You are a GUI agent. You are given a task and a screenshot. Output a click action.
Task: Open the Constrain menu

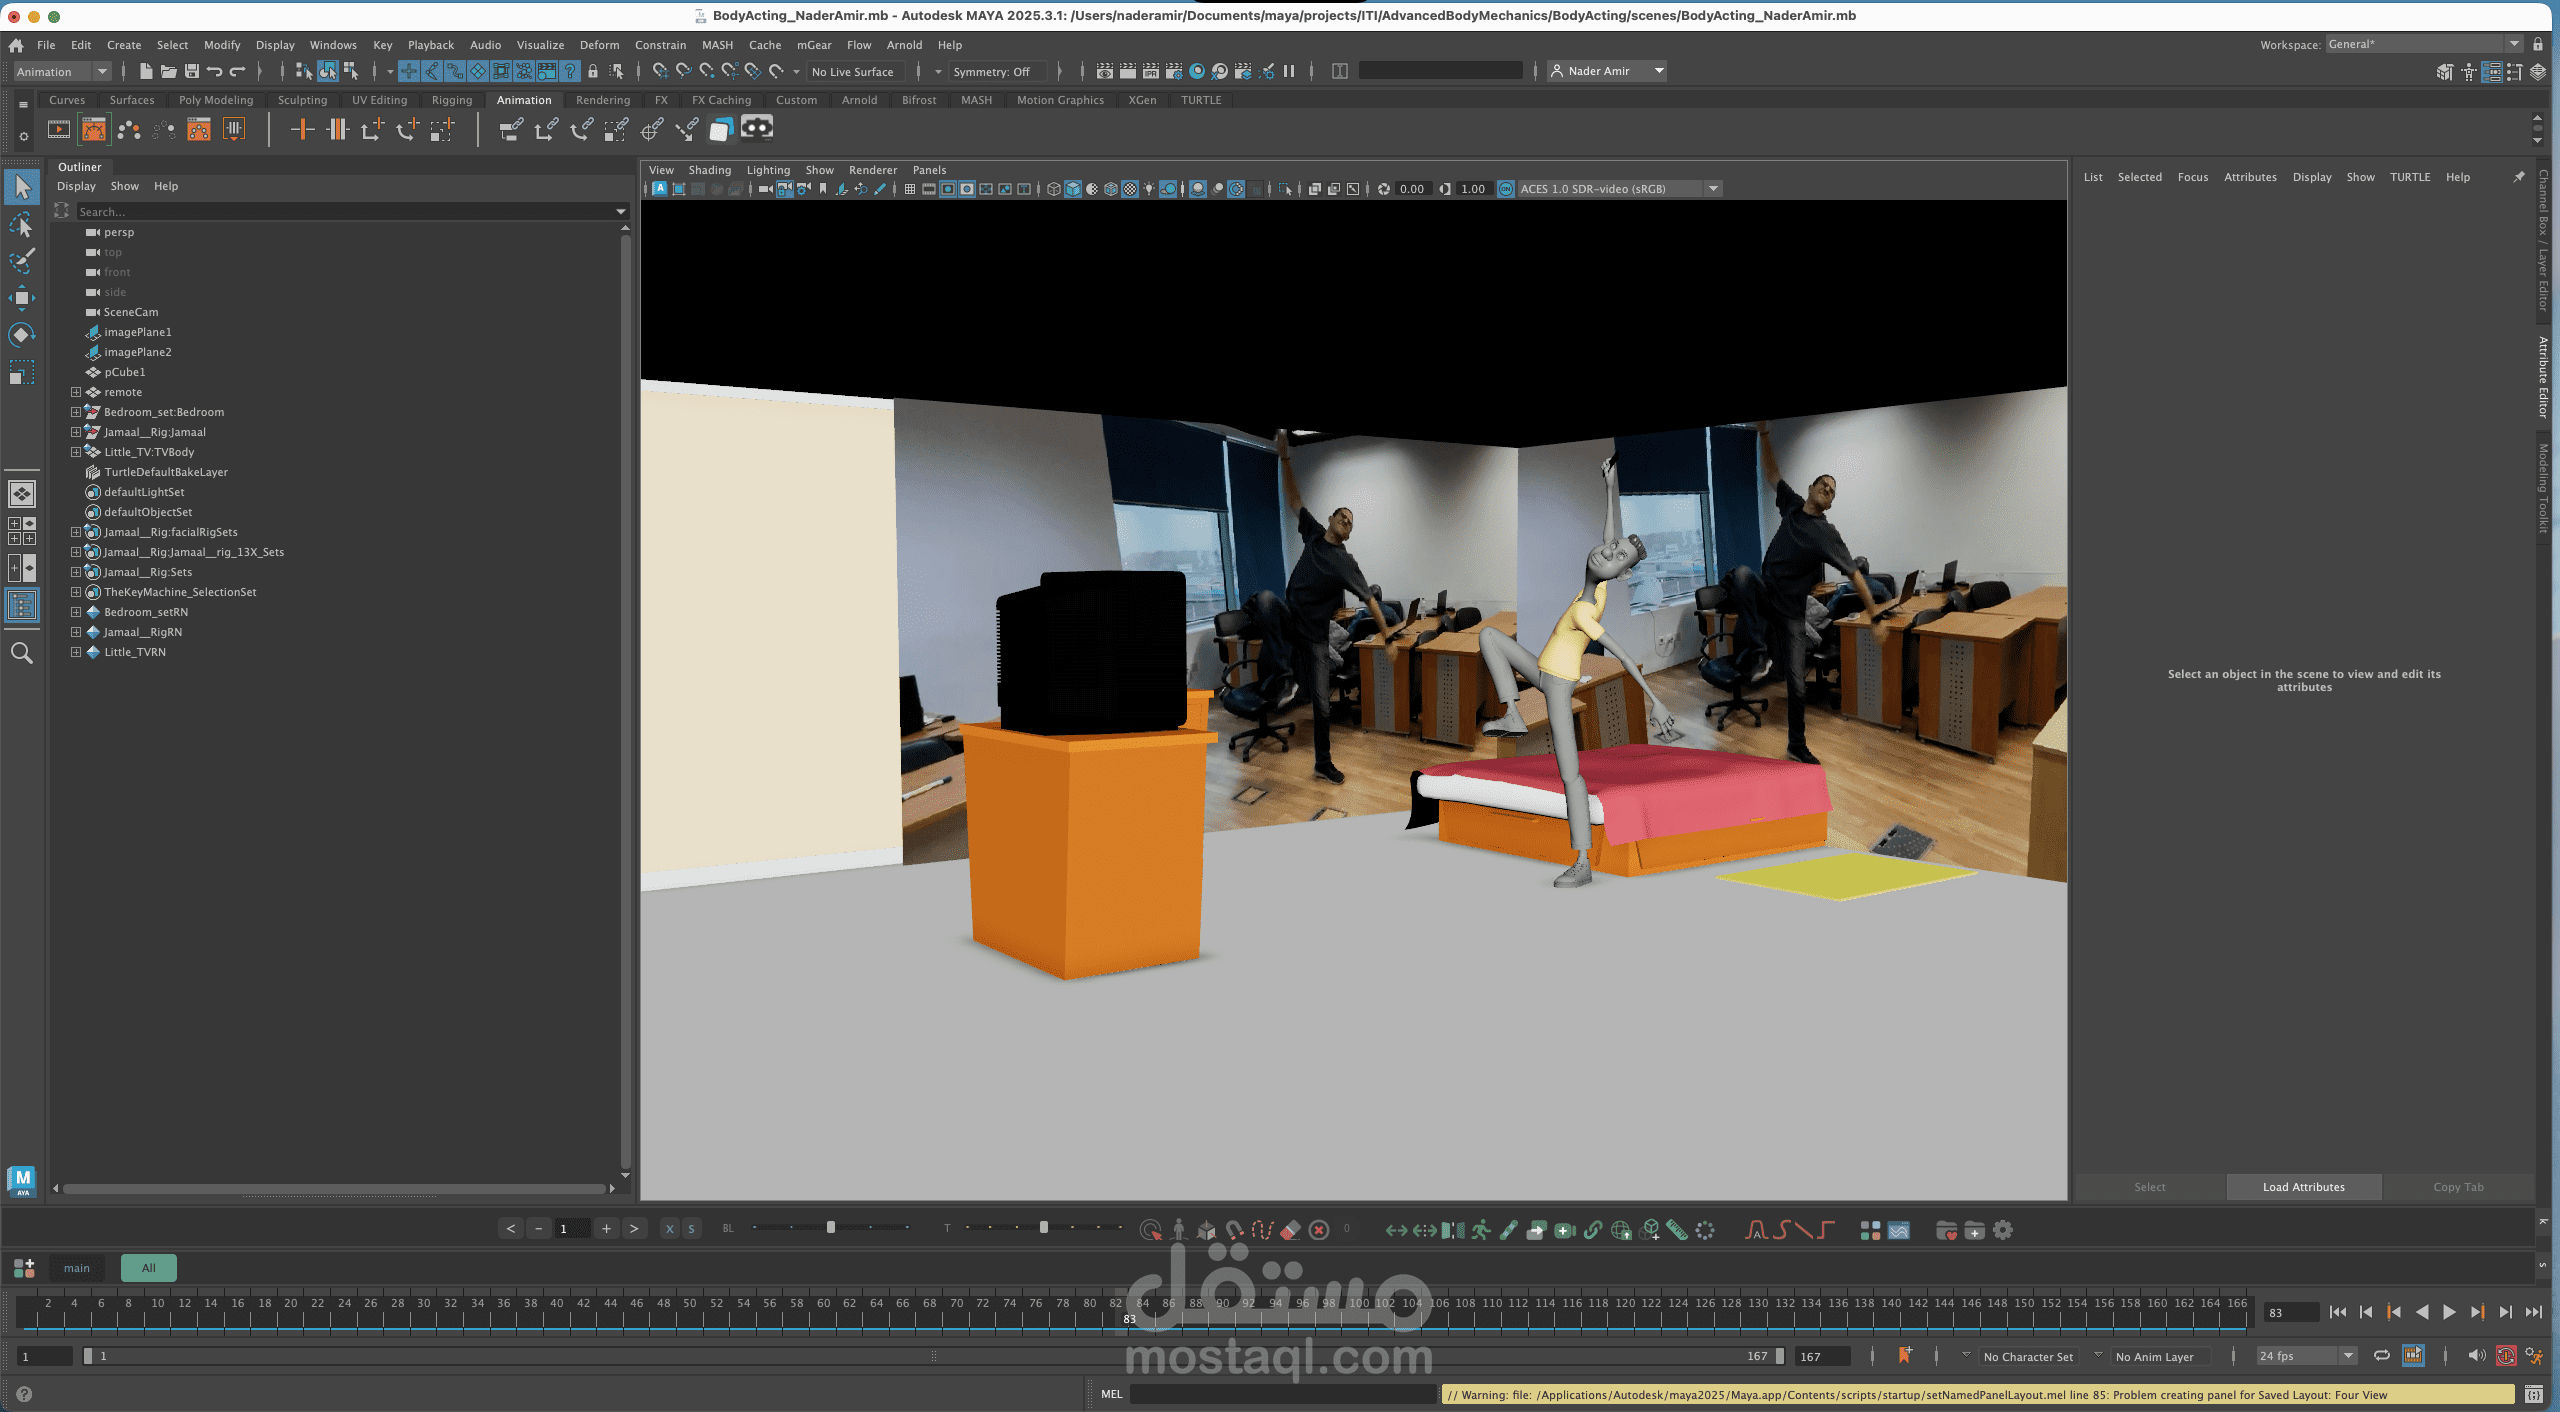660,45
